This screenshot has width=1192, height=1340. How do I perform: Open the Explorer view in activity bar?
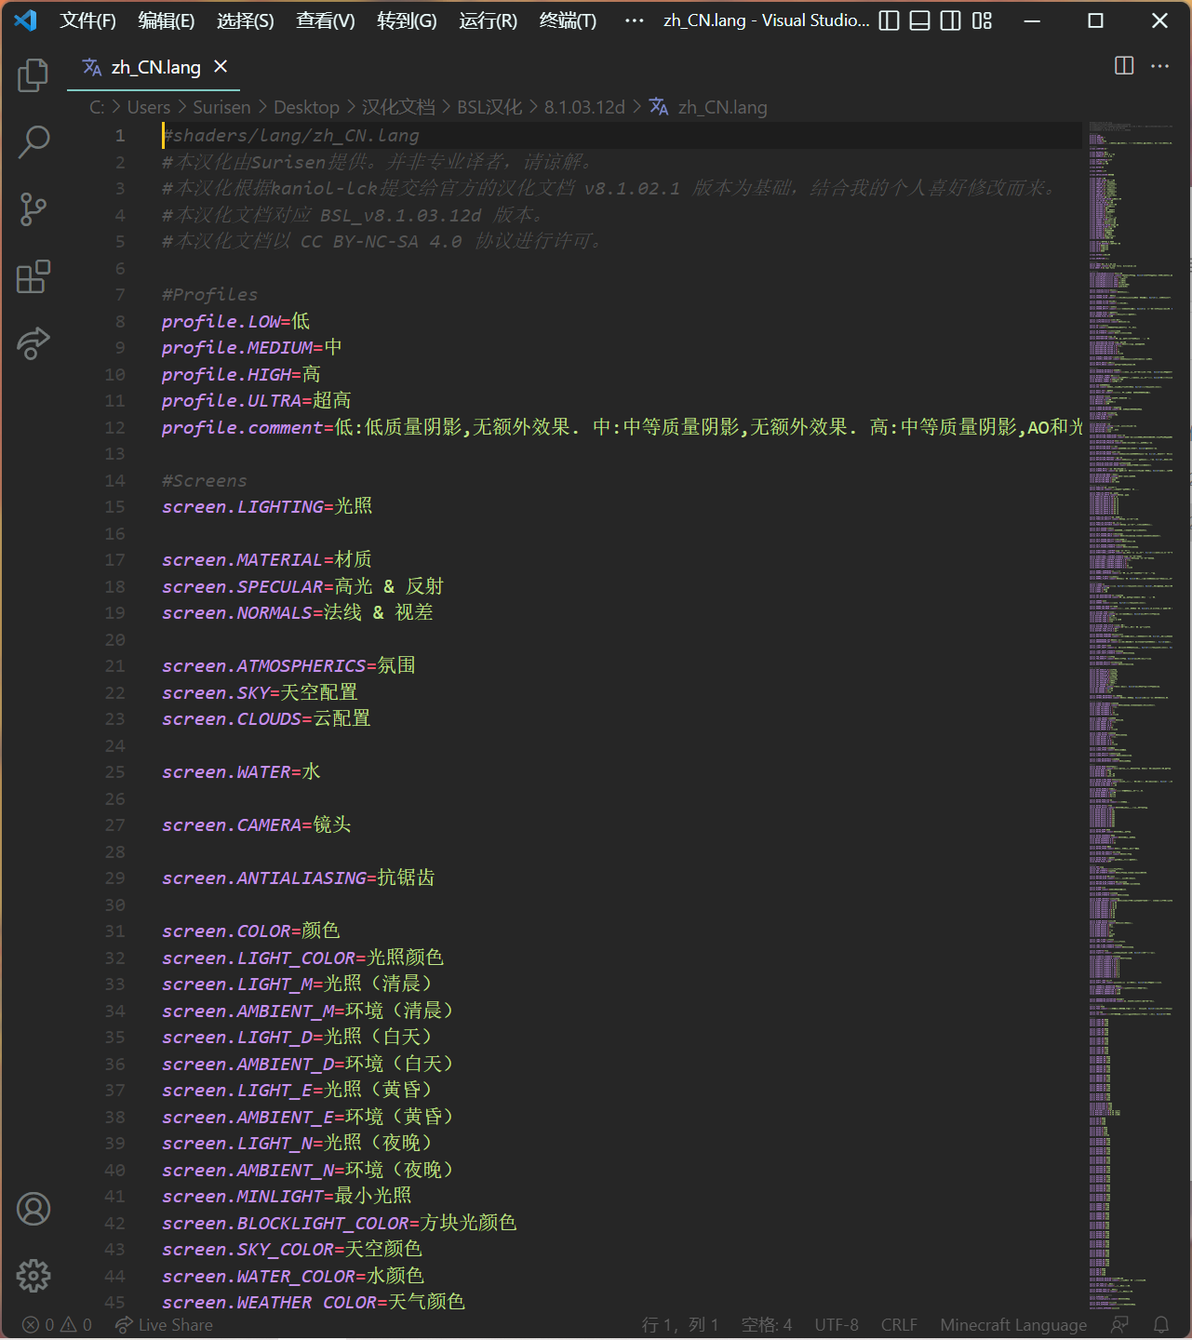tap(33, 75)
